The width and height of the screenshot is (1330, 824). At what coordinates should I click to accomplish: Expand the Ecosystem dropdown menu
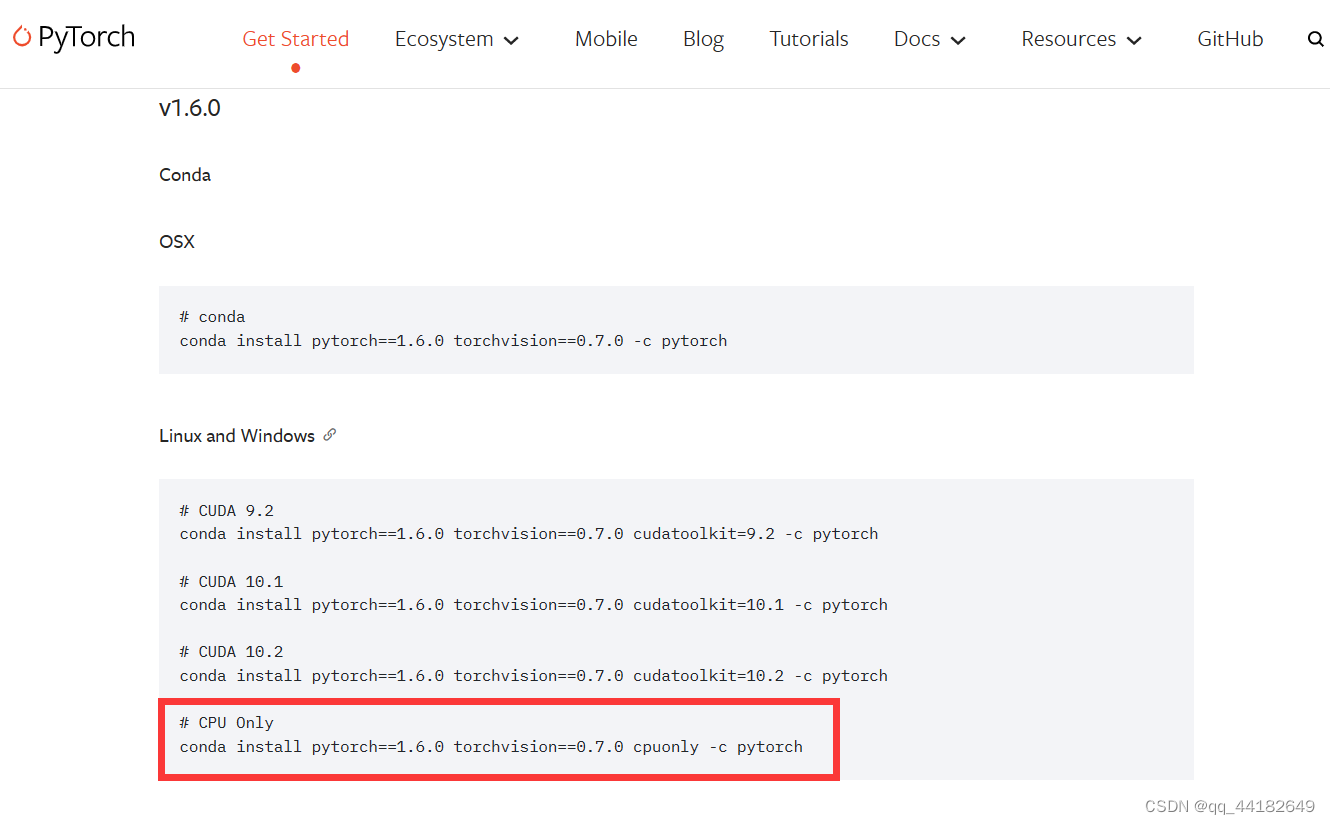click(444, 39)
